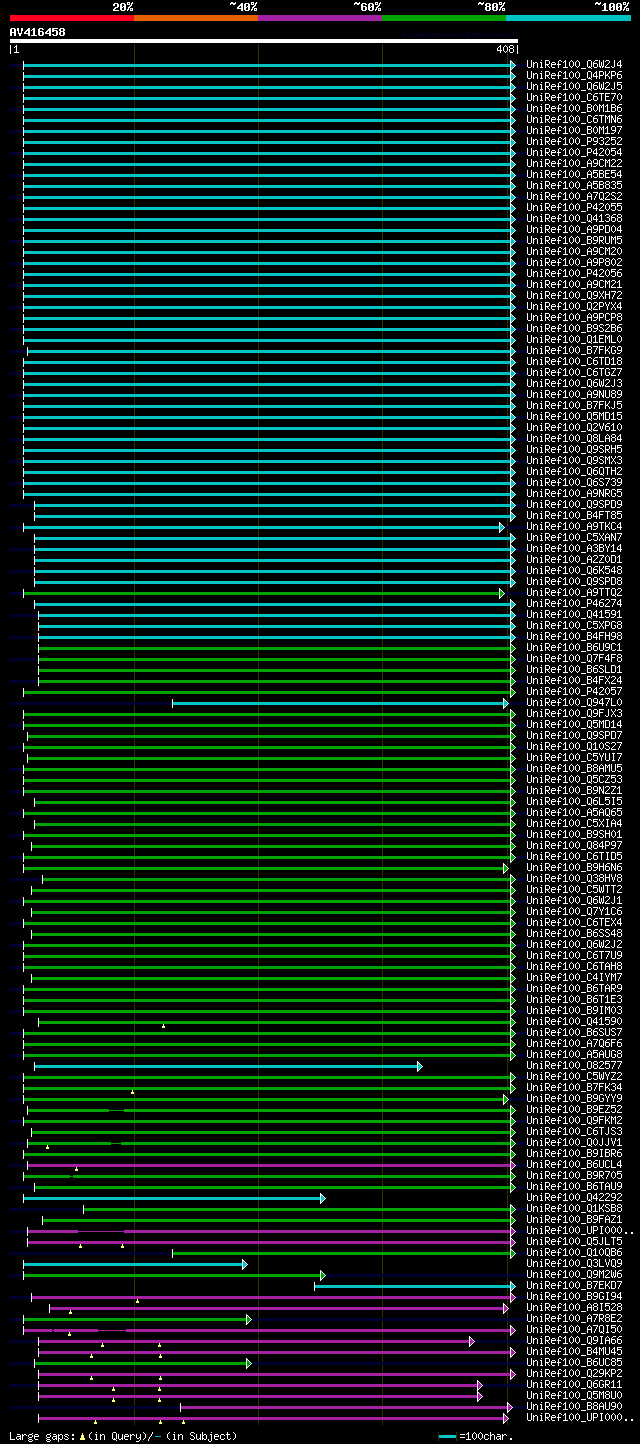Viewport: 640px width, 1444px height.
Task: Select hit label UniRef100_Q2PYX4
Action: click(574, 307)
